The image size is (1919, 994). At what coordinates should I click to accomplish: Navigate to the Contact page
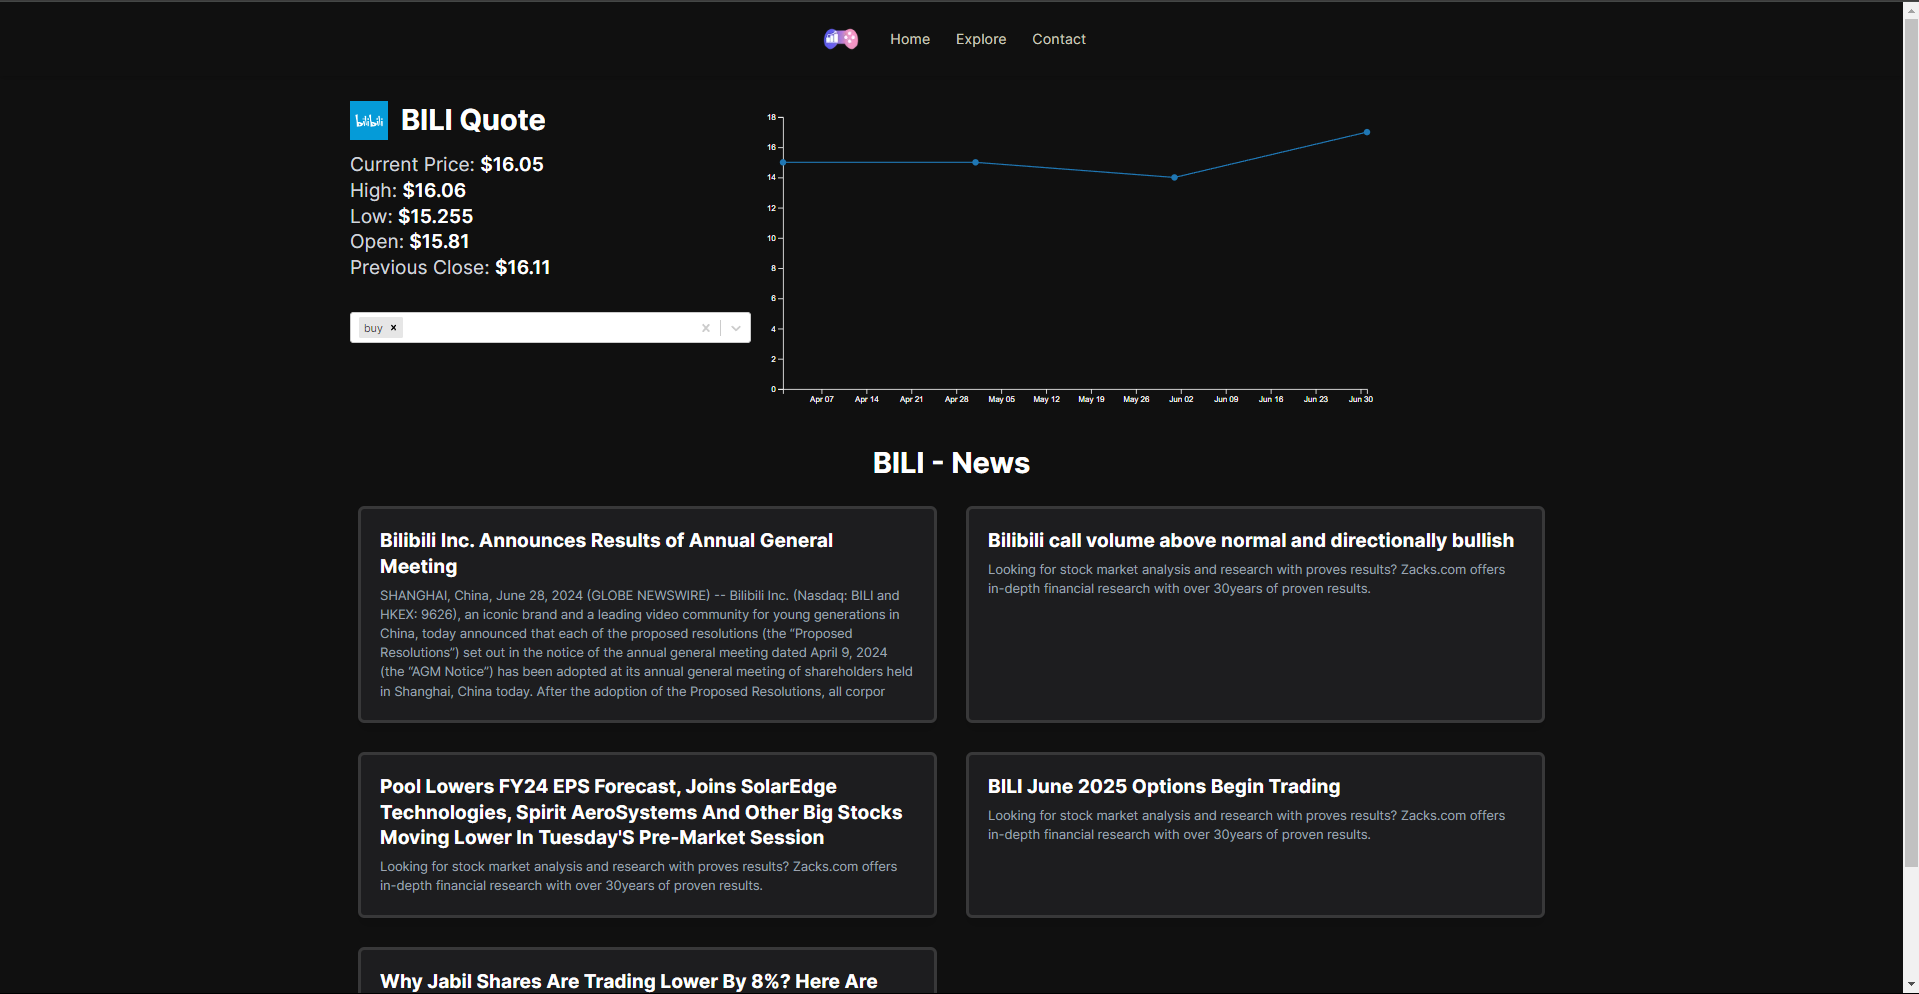tap(1059, 39)
